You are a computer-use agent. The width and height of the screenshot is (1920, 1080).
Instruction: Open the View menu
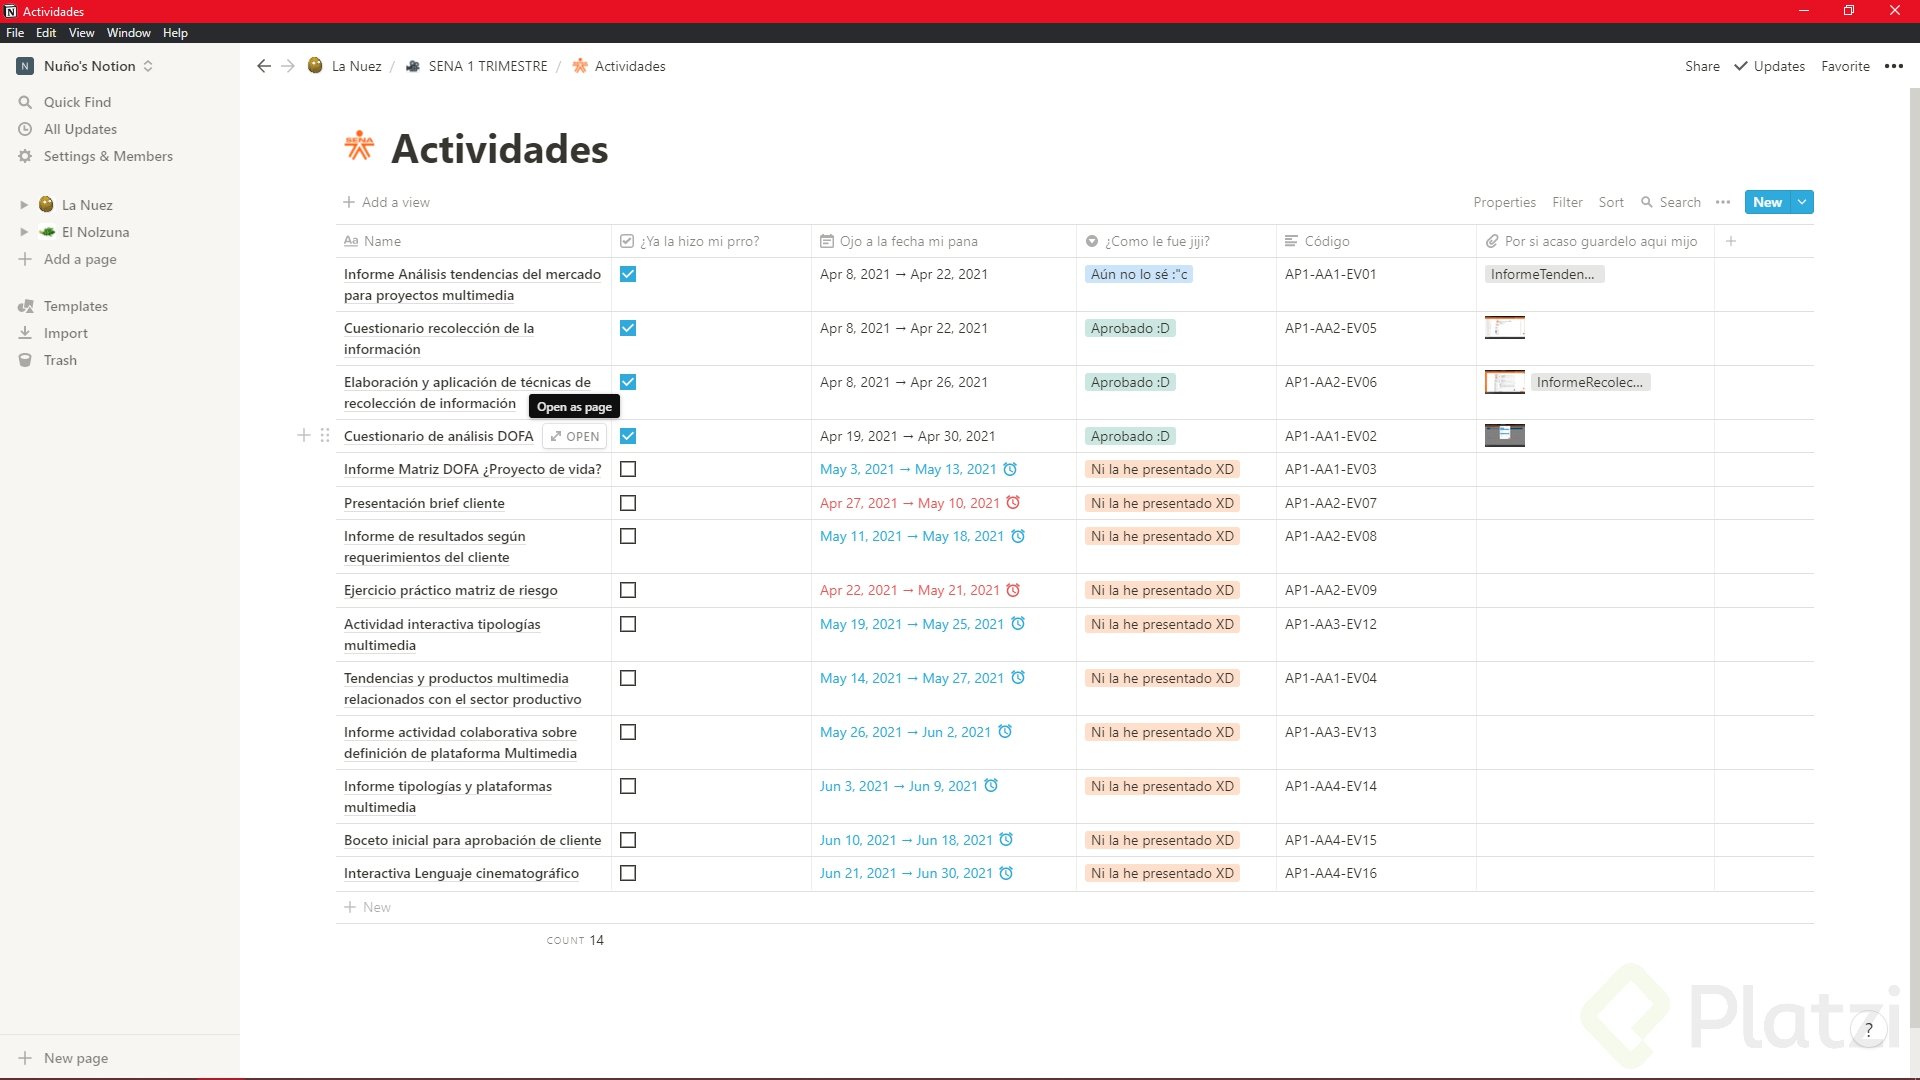coord(81,33)
